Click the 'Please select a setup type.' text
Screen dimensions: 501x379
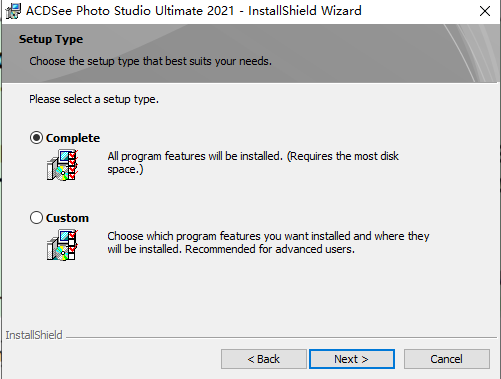point(94,99)
